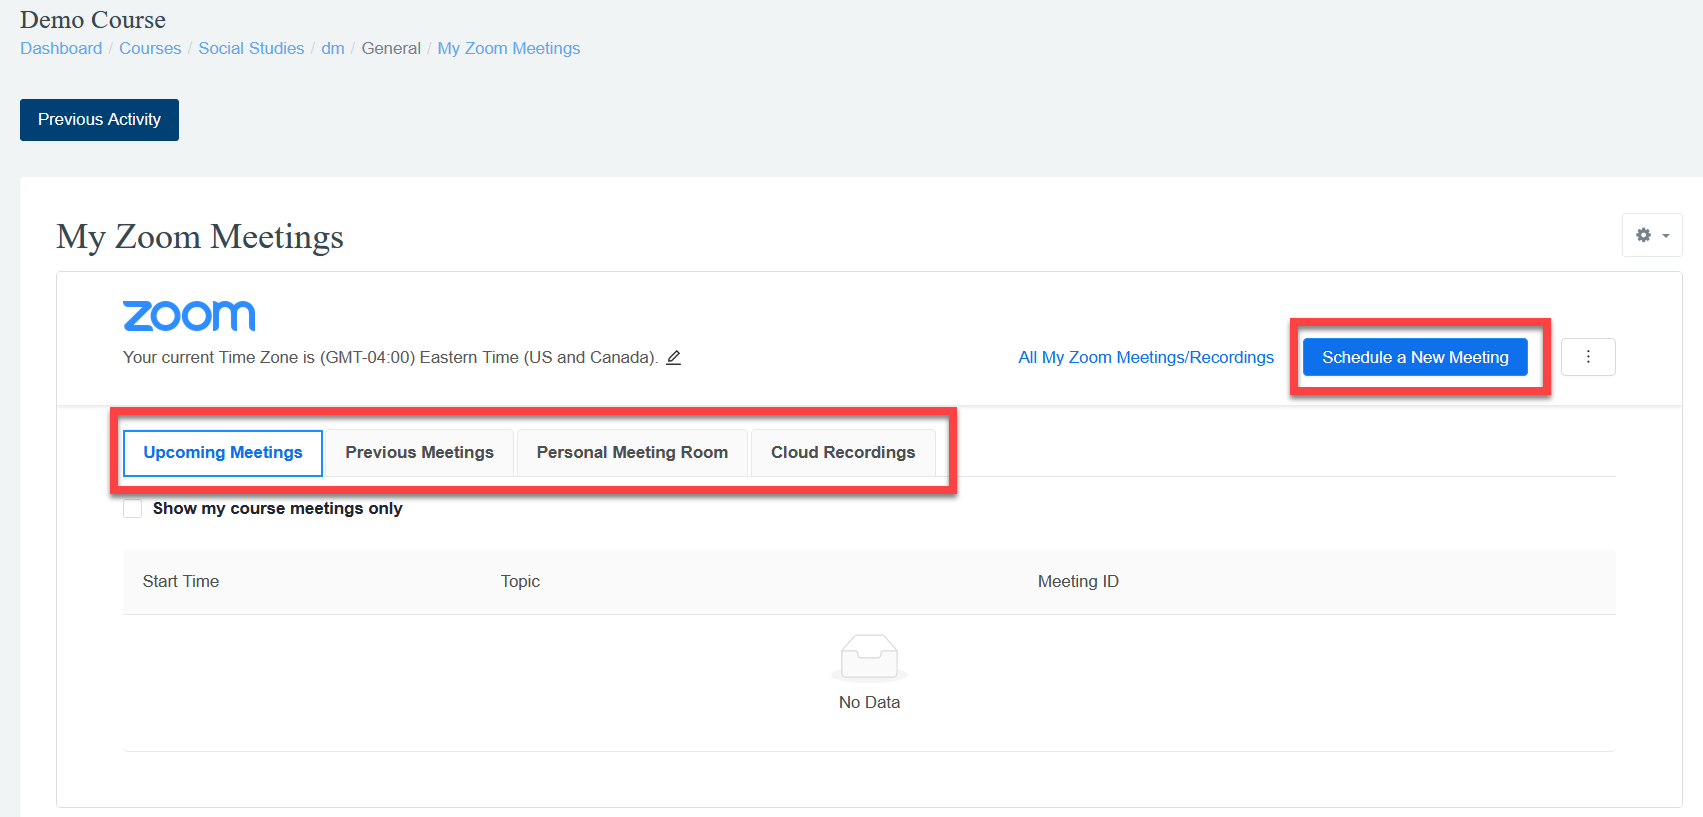Screen dimensions: 1703x817
Task: Open All My Zoom Meetings/Recordings link
Action: pos(1146,358)
